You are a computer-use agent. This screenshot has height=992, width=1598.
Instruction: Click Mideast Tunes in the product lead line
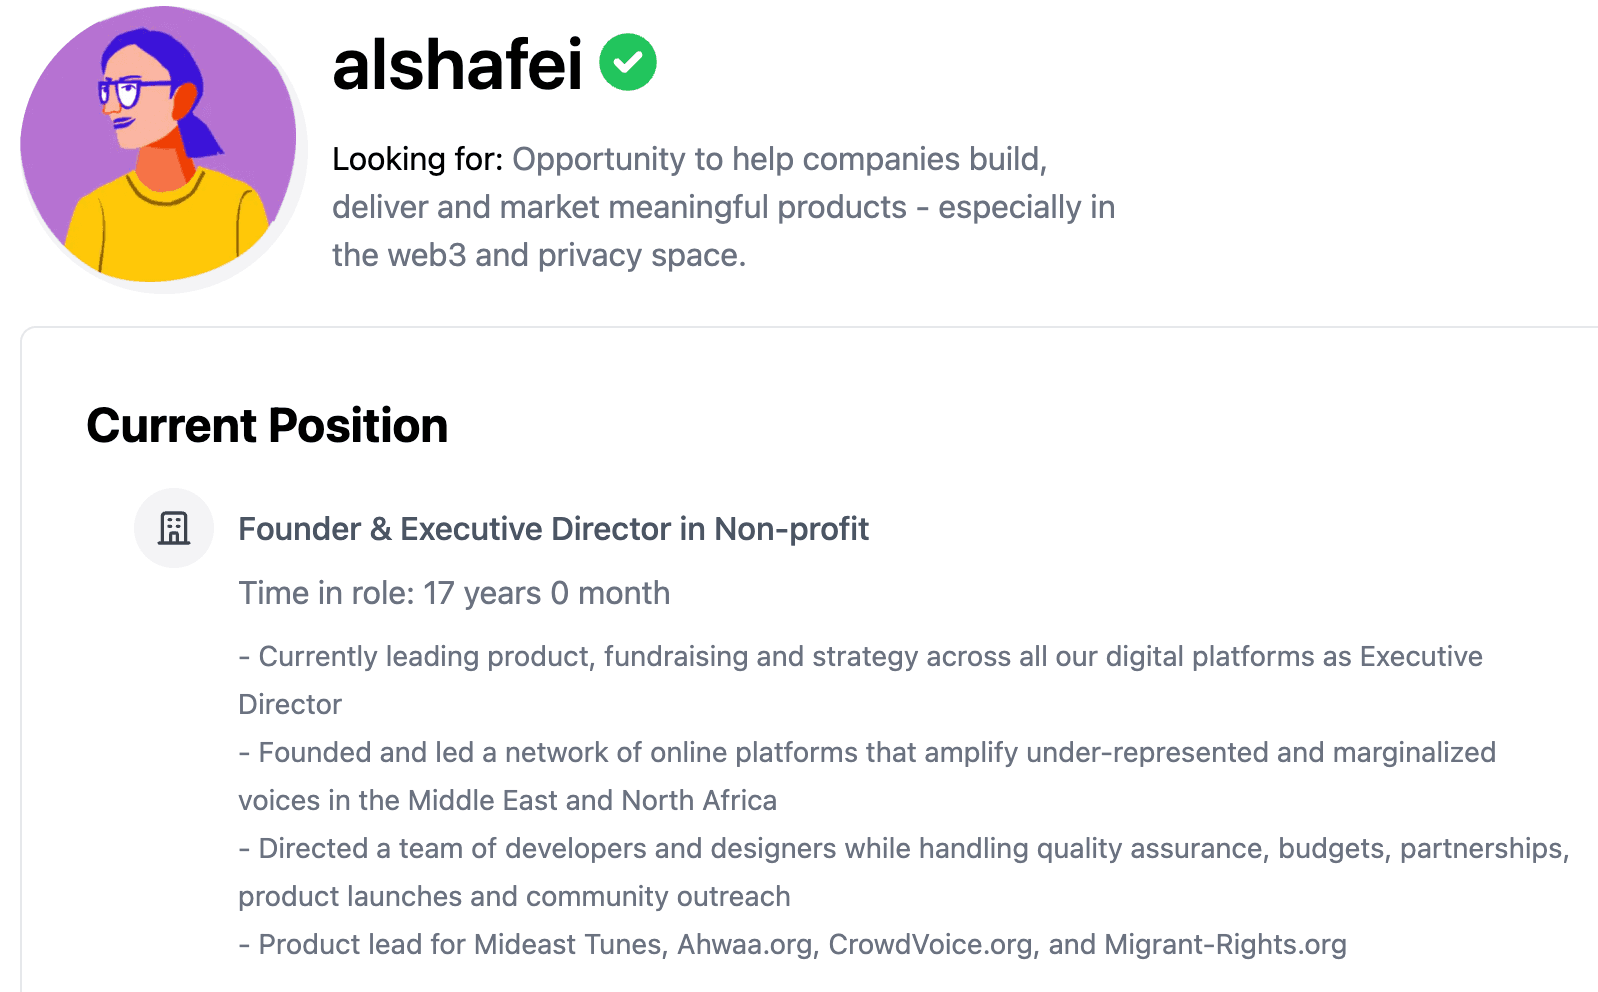pyautogui.click(x=570, y=944)
